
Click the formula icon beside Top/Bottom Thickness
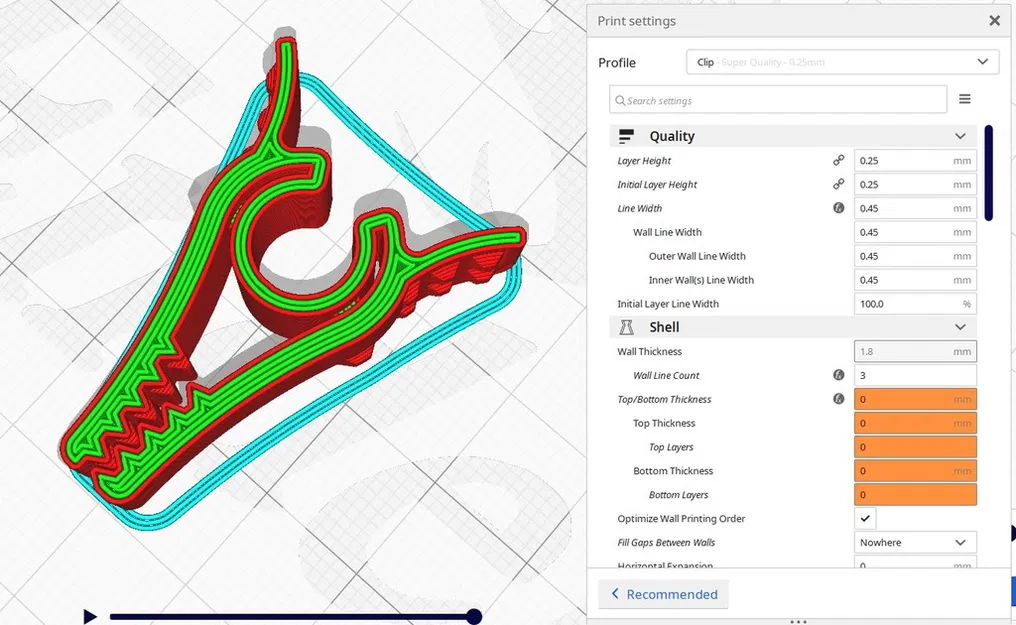[838, 399]
